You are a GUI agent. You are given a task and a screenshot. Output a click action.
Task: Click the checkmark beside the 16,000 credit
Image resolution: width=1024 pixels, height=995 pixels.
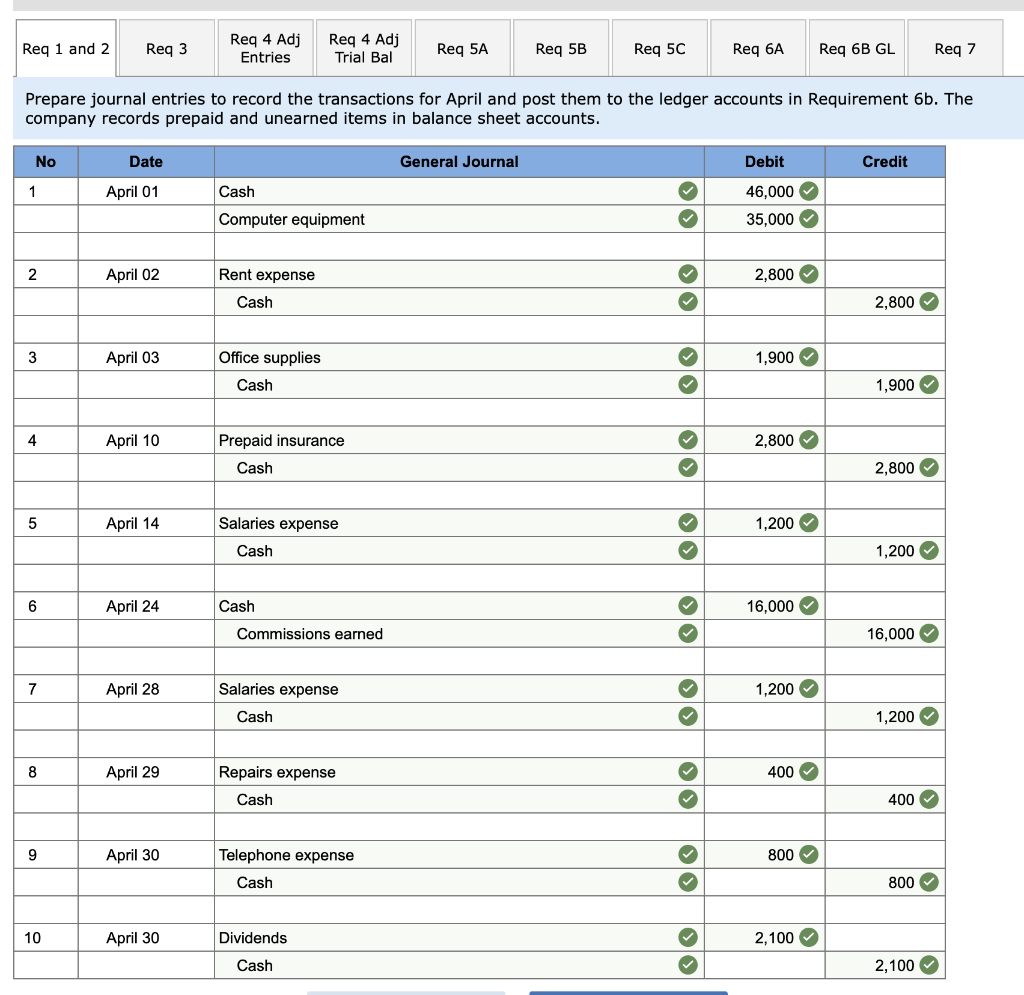929,633
